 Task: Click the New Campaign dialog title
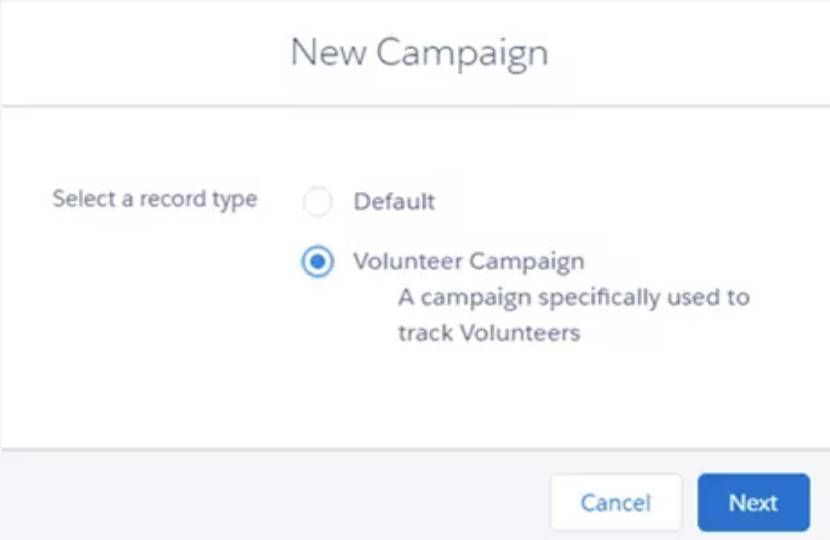(x=419, y=54)
